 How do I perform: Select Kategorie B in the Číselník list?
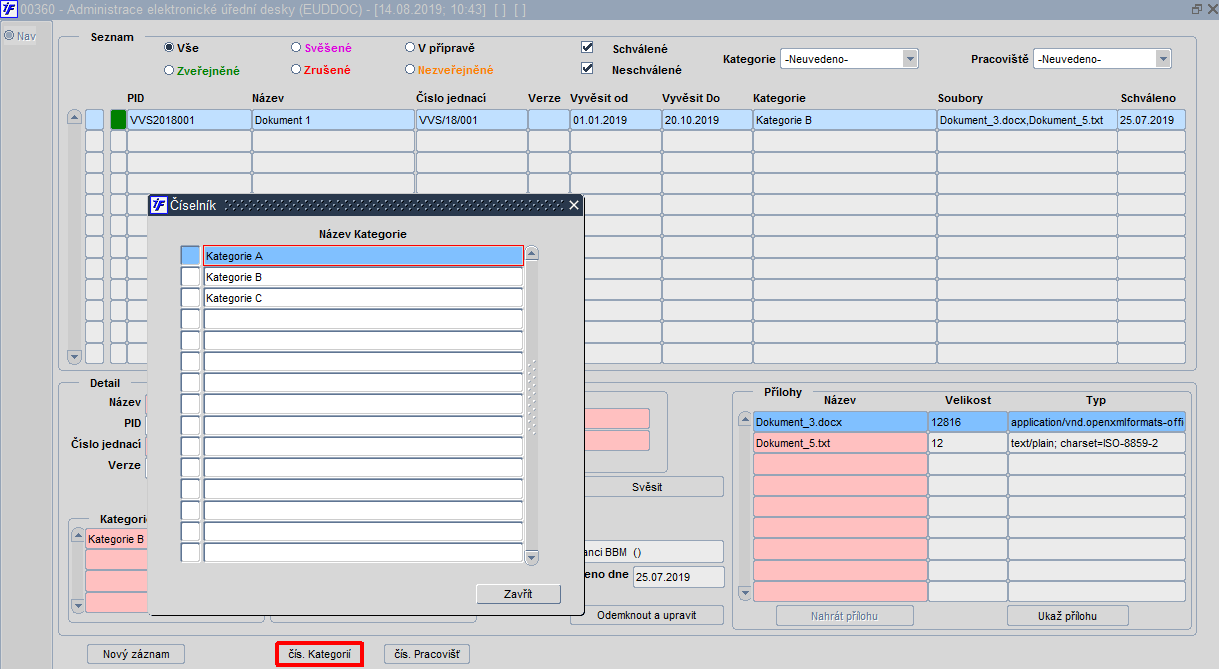click(x=363, y=277)
